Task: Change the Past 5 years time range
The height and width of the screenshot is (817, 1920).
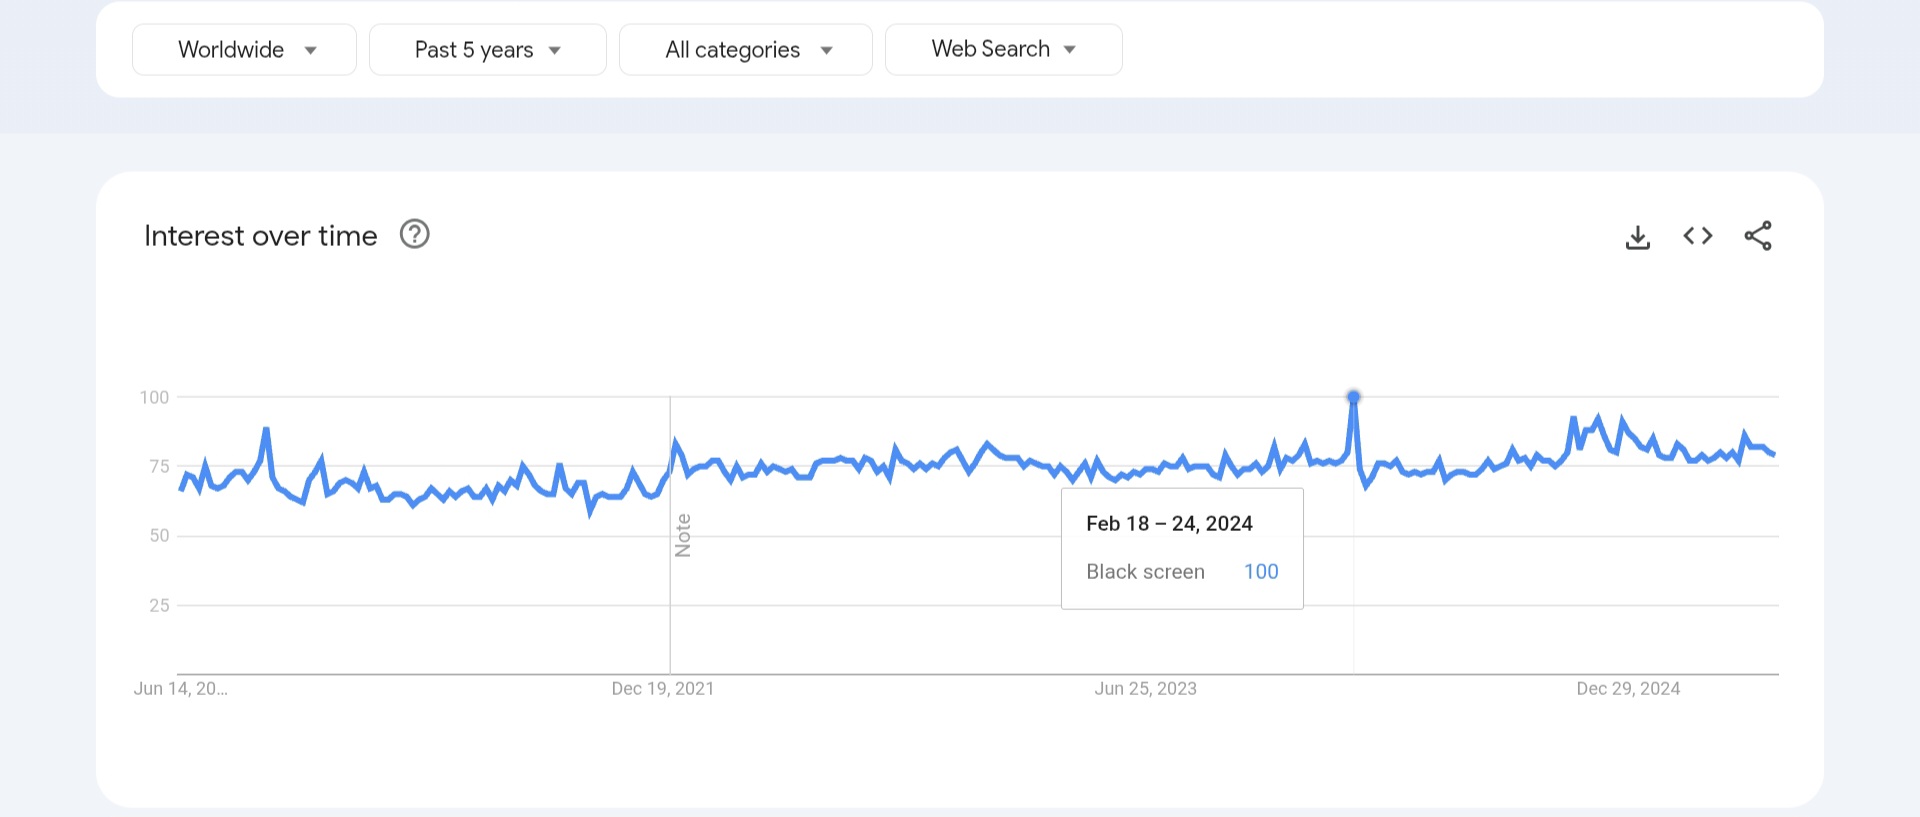Action: coord(488,50)
